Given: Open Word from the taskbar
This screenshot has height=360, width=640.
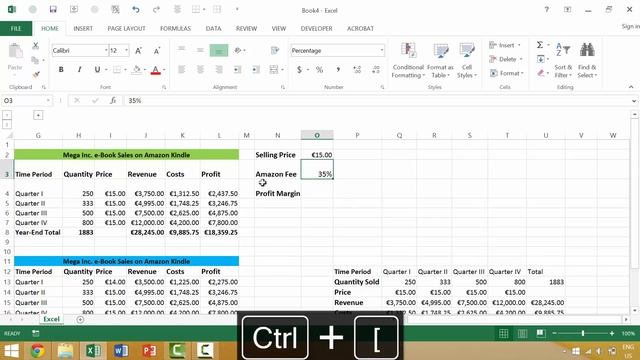Looking at the screenshot, I should [121, 351].
